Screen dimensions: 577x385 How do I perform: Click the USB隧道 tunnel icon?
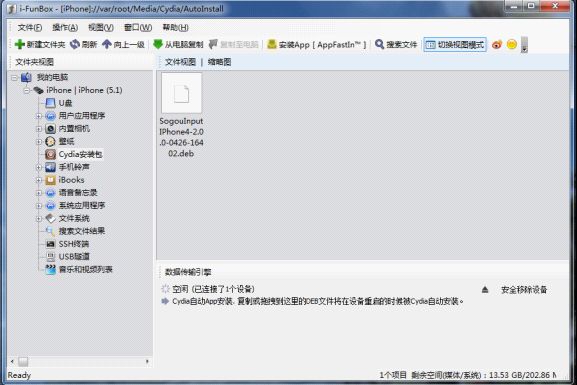(50, 257)
